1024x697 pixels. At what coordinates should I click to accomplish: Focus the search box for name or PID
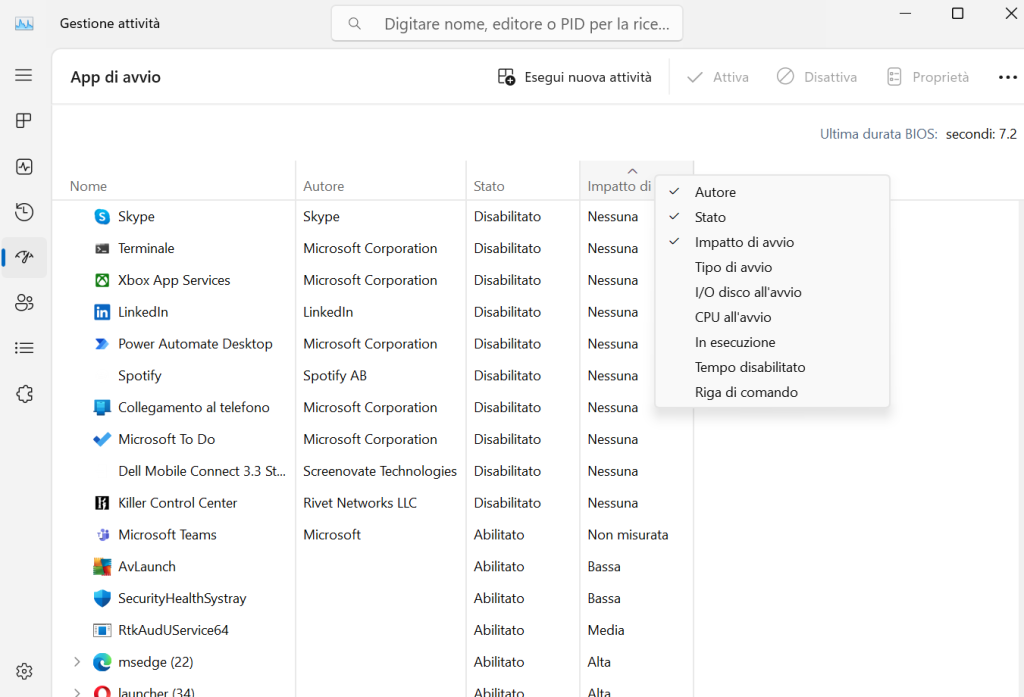[x=507, y=24]
